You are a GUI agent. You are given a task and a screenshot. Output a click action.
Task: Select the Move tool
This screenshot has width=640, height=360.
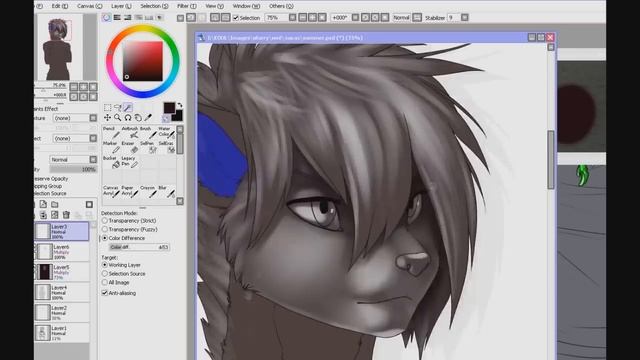pos(107,118)
